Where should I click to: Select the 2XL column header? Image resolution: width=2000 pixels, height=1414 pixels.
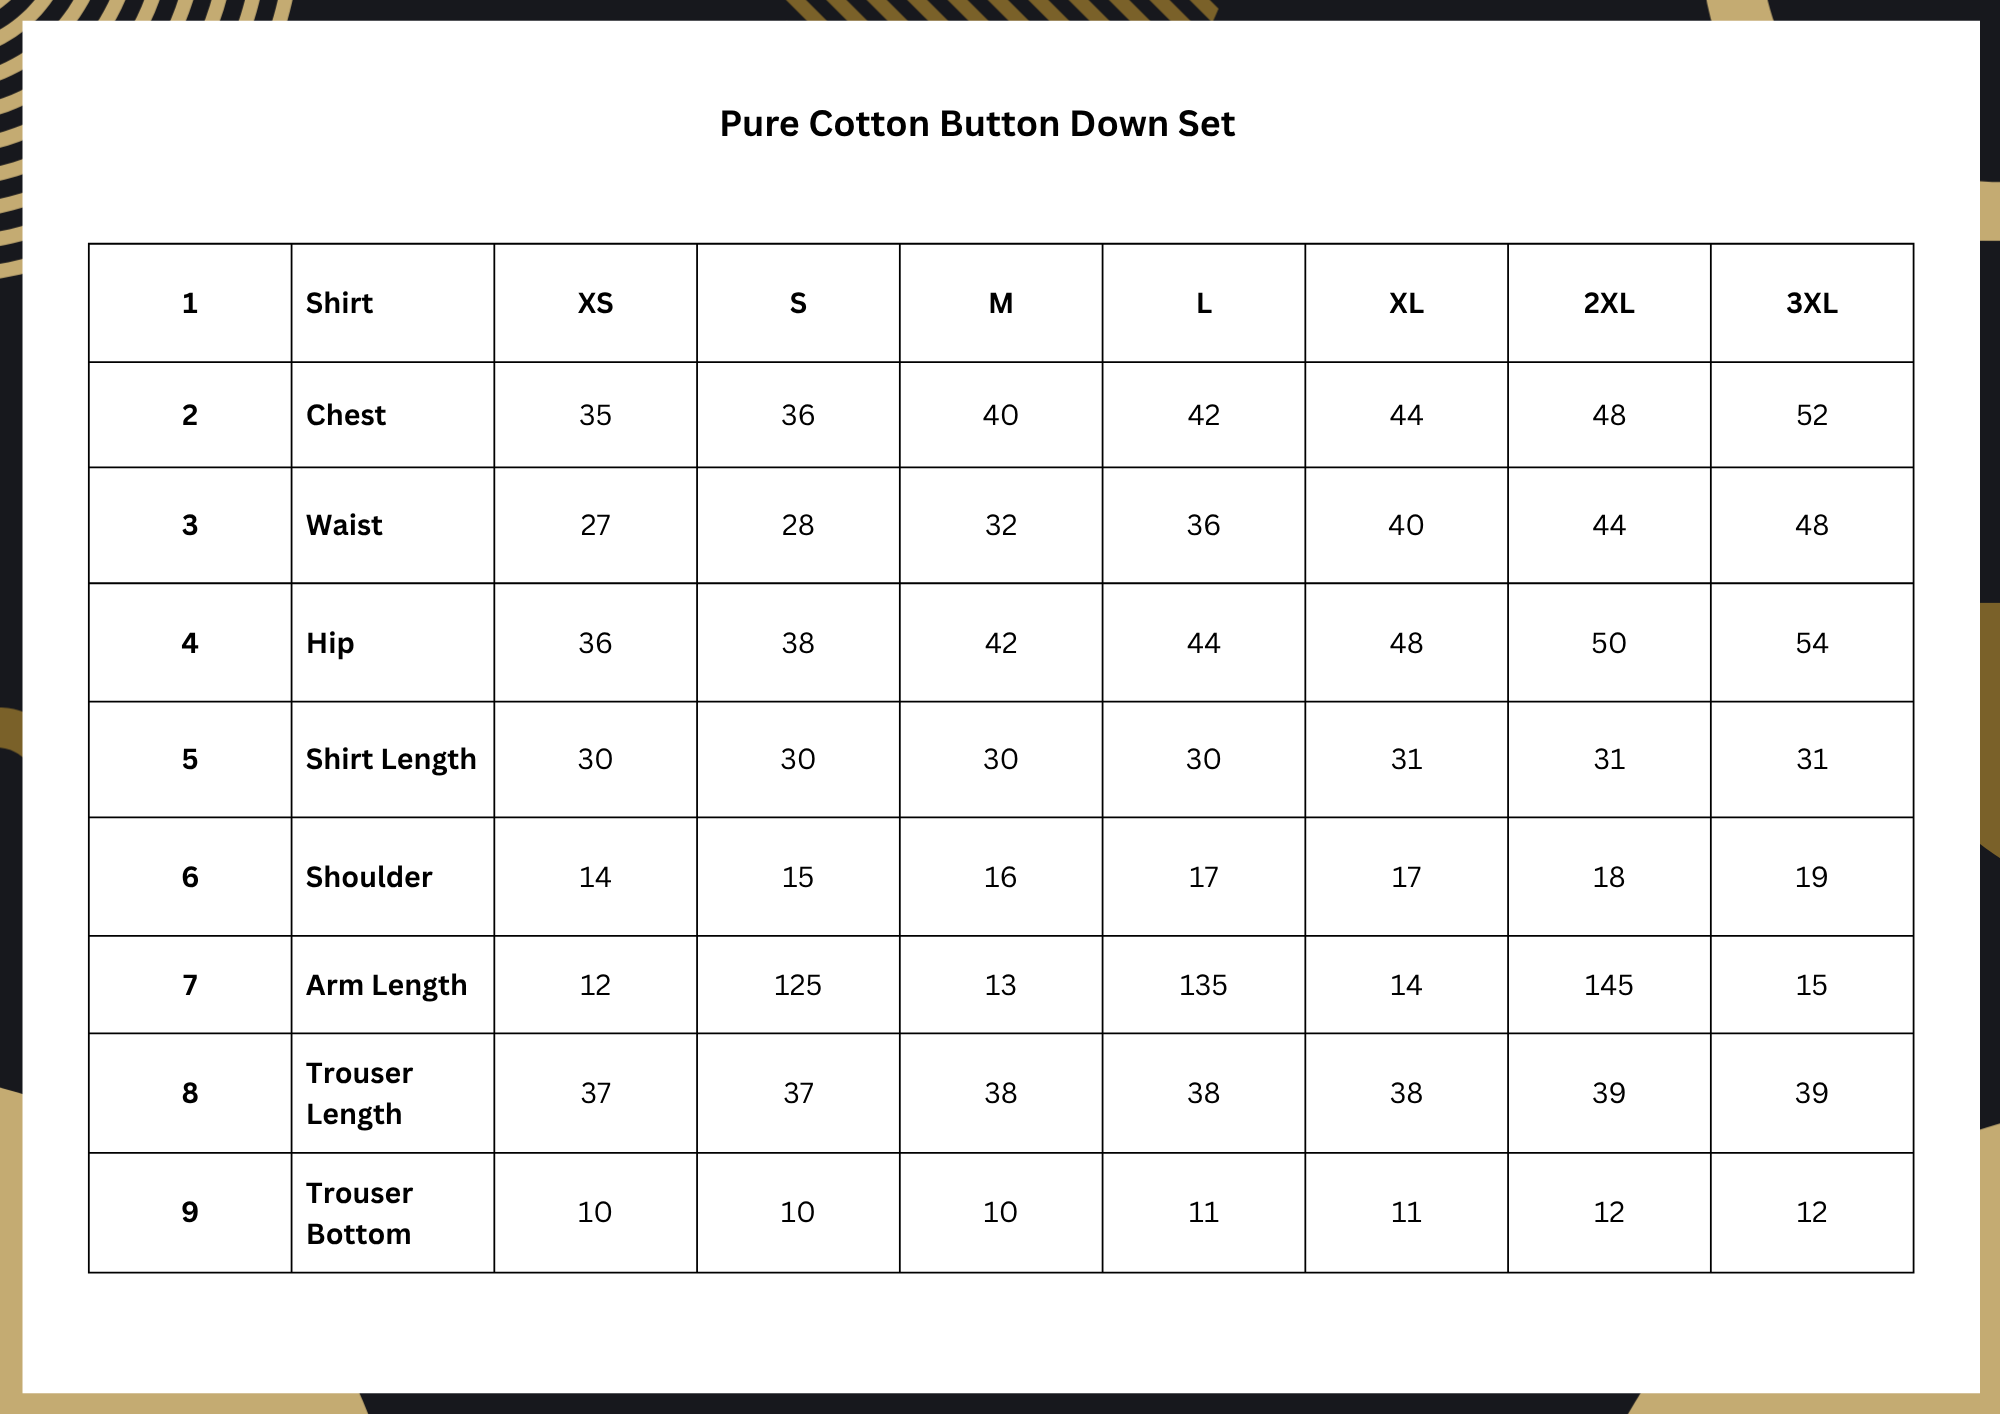1608,303
